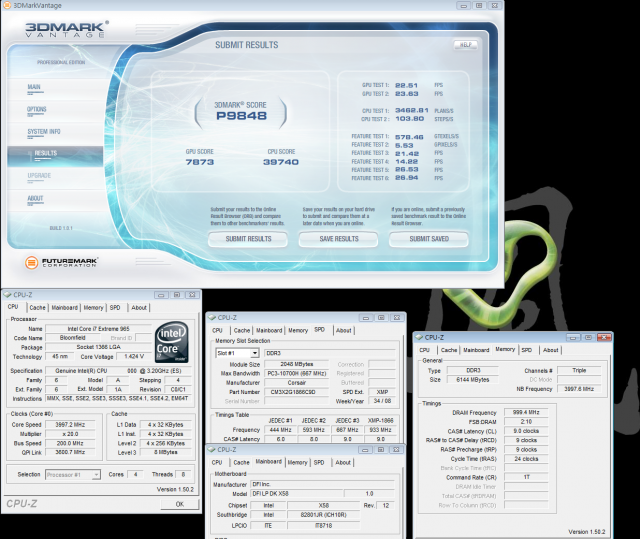Click the SUBMIT SAVED button
Screen dimensions: 640x539
[x=429, y=239]
